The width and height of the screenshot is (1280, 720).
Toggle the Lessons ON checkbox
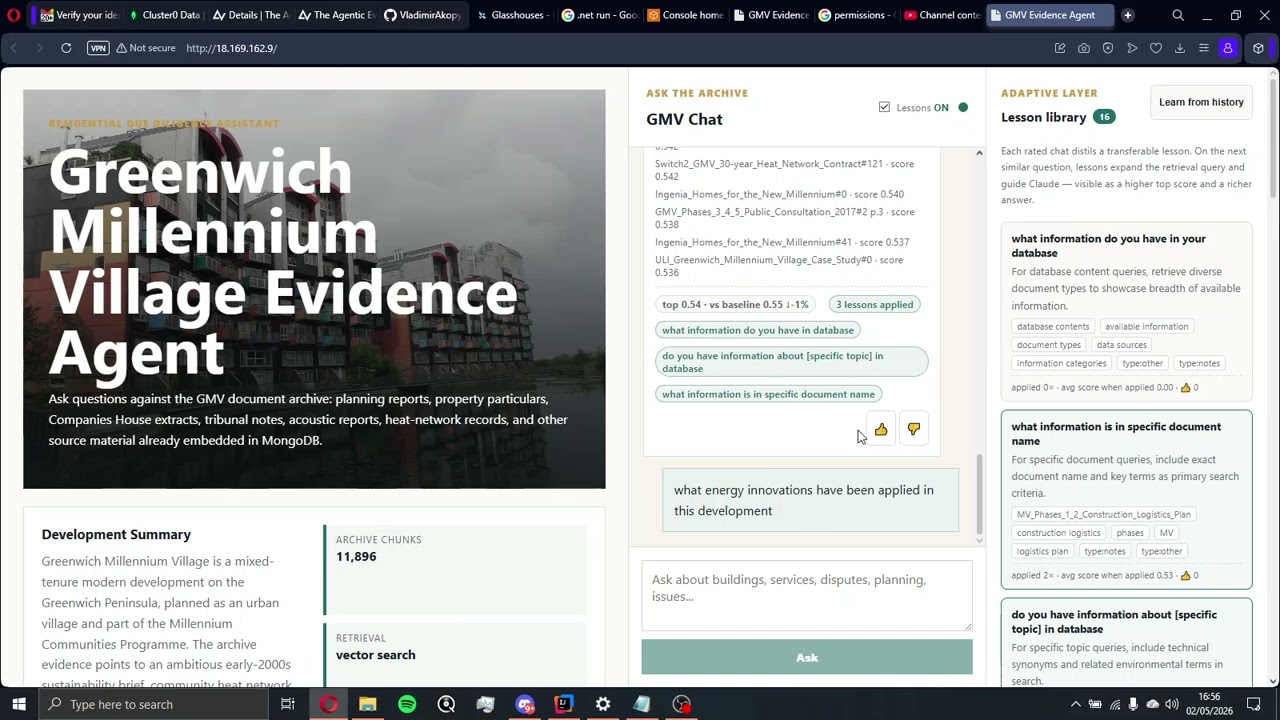click(x=884, y=107)
